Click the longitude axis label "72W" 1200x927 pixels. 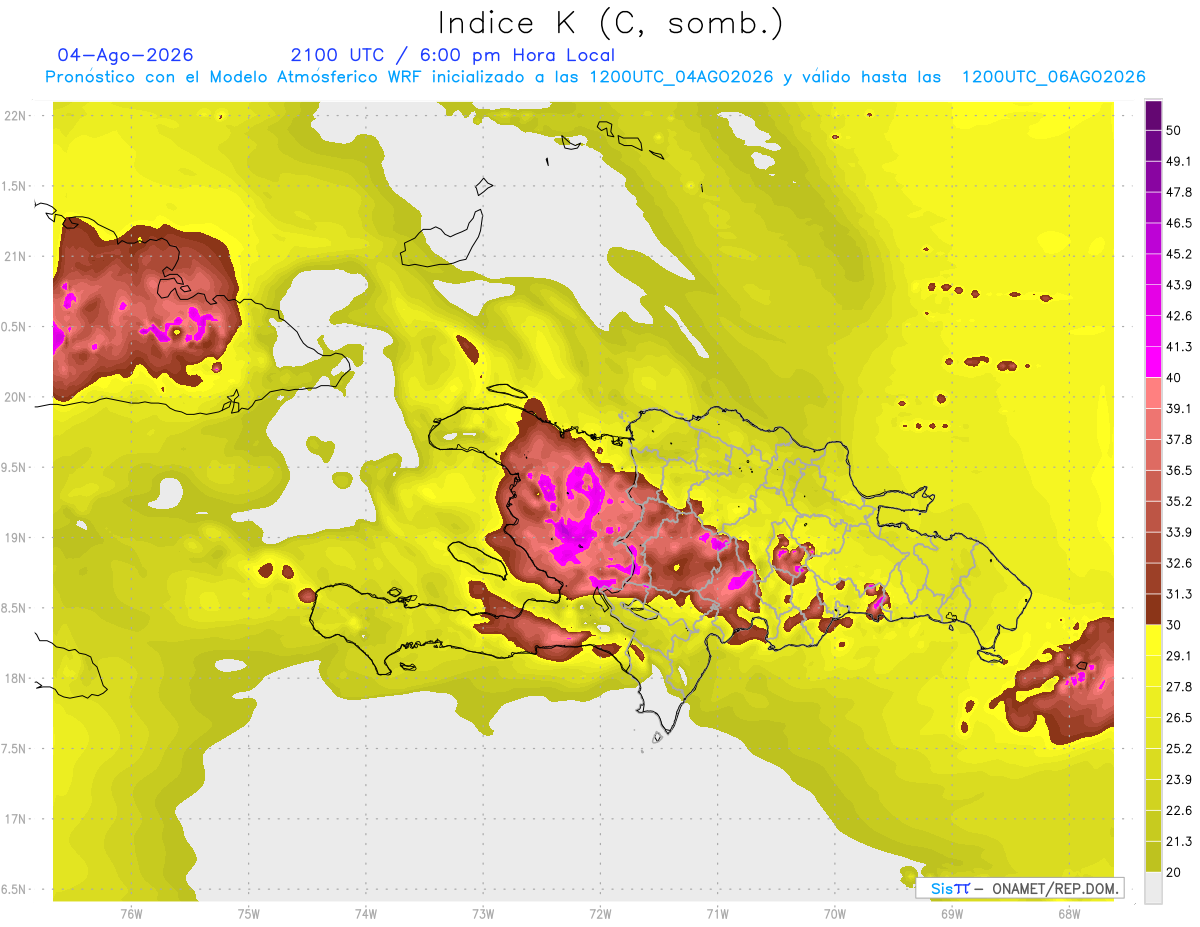pos(600,914)
